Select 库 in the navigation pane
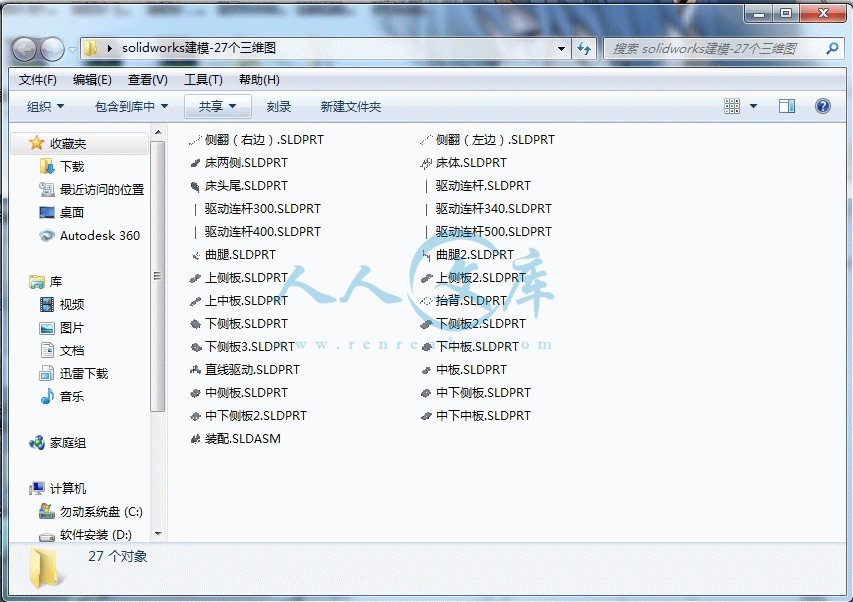The height and width of the screenshot is (602, 853). (56, 282)
